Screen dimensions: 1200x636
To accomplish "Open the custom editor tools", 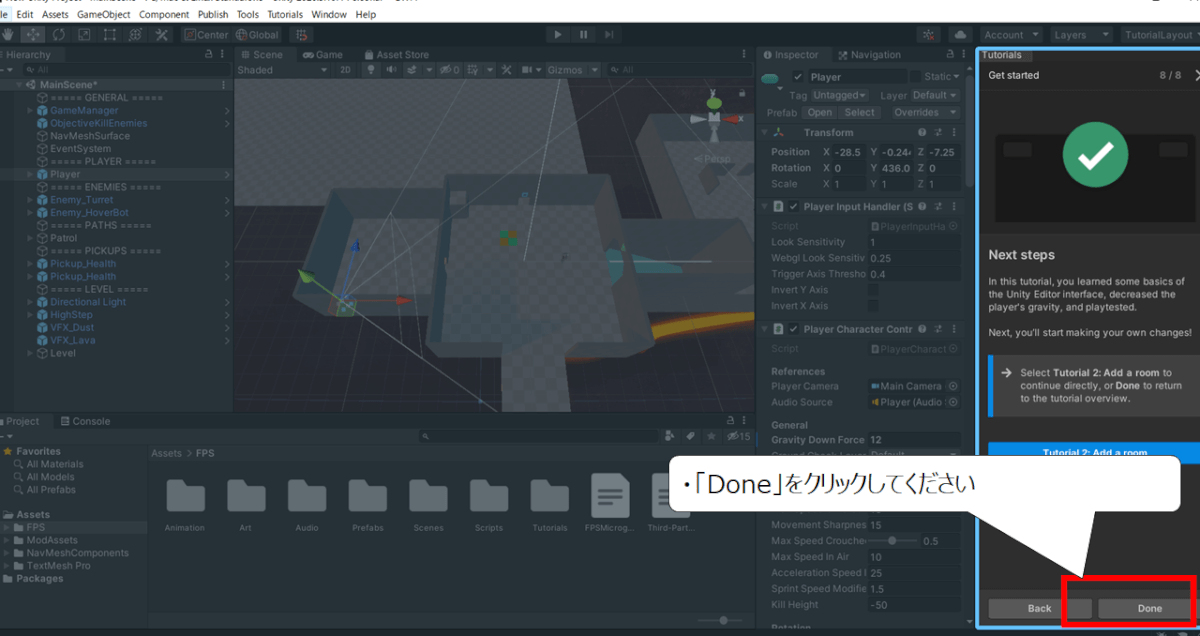I will coord(162,35).
